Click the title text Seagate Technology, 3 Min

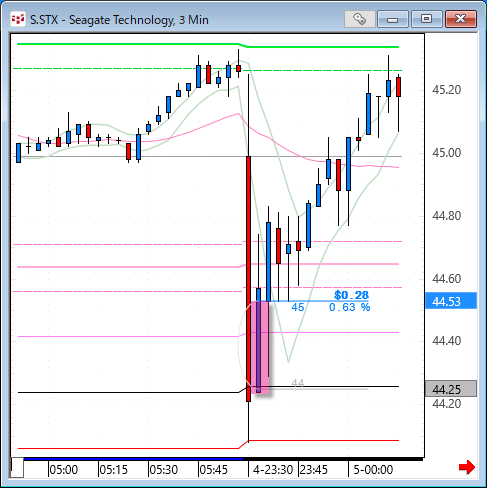click(139, 20)
